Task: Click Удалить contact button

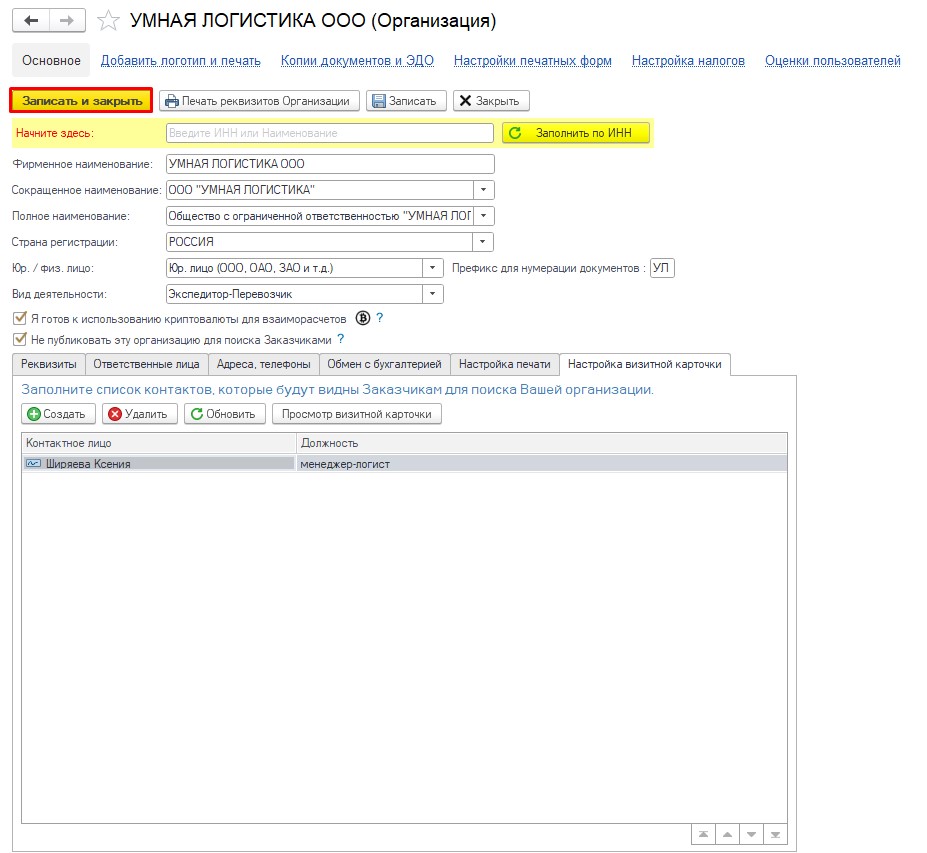Action: pos(140,414)
